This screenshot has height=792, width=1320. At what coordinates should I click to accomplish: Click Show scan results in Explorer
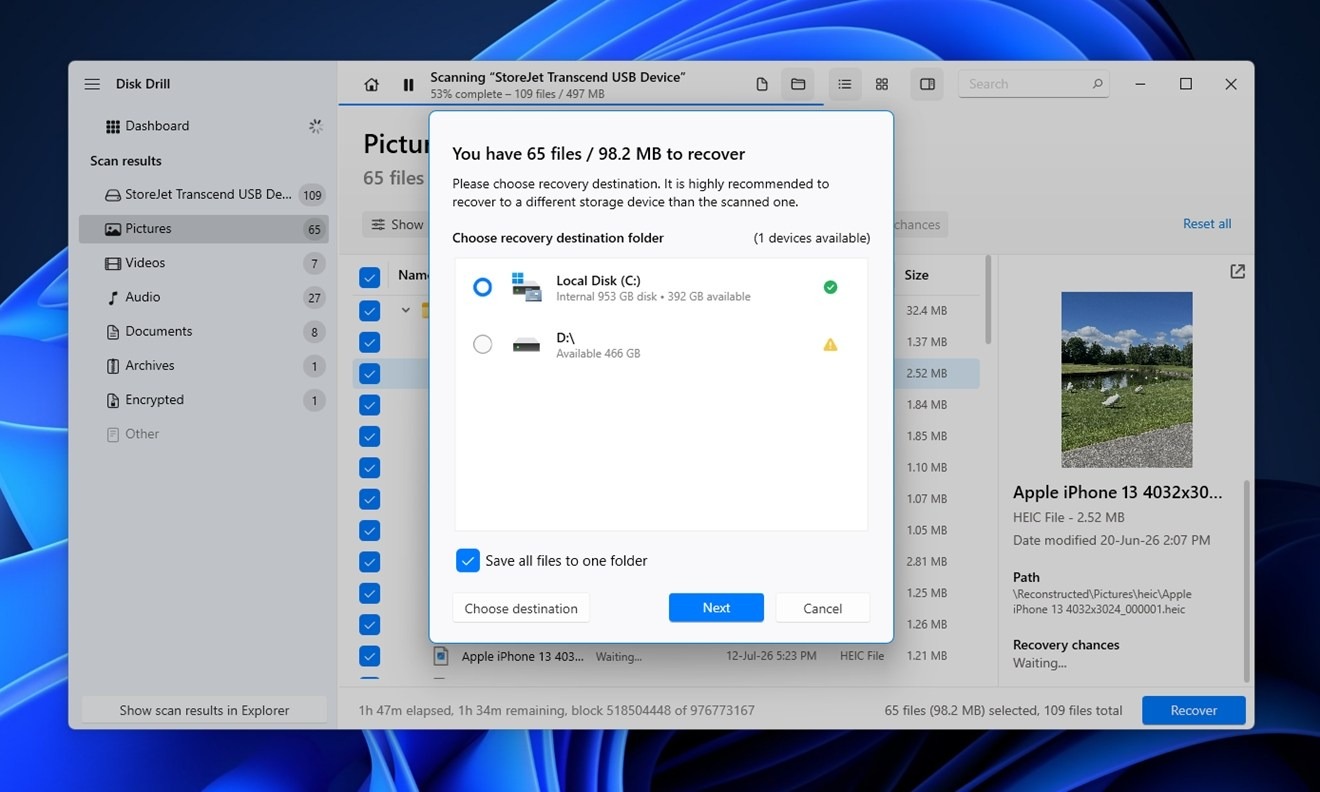pyautogui.click(x=204, y=710)
